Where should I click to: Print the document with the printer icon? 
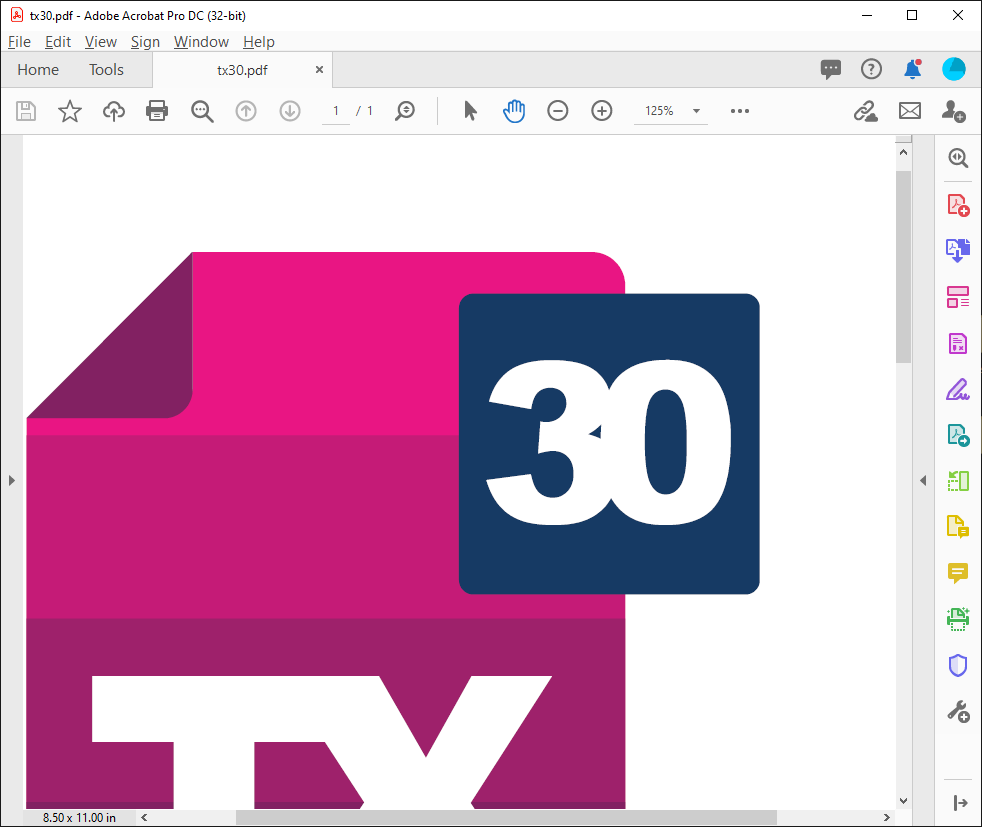pyautogui.click(x=157, y=111)
